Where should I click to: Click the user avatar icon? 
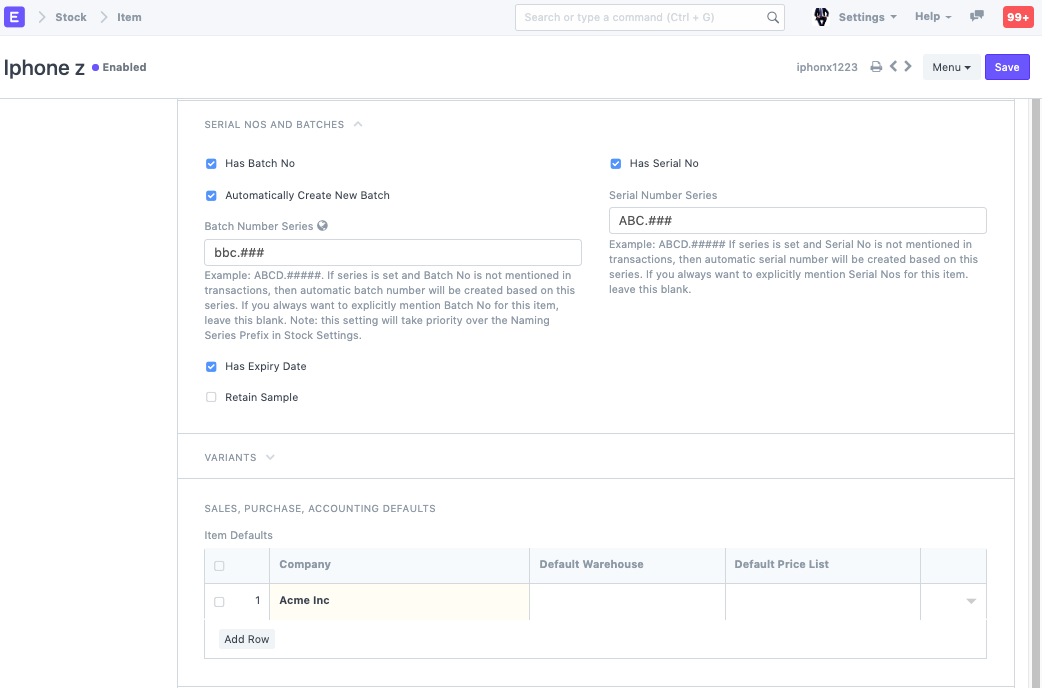822,17
